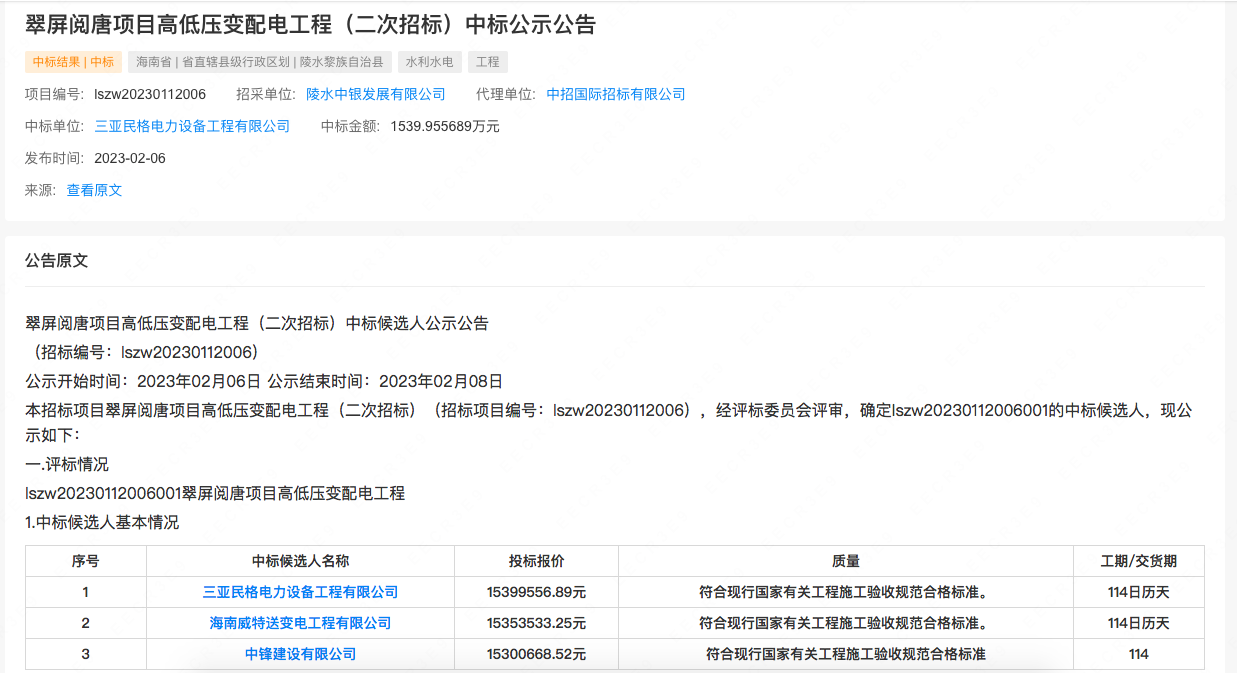The width and height of the screenshot is (1237, 673).
Task: Open 海南威特送变电工程有限公司 candidate link
Action: 300,623
